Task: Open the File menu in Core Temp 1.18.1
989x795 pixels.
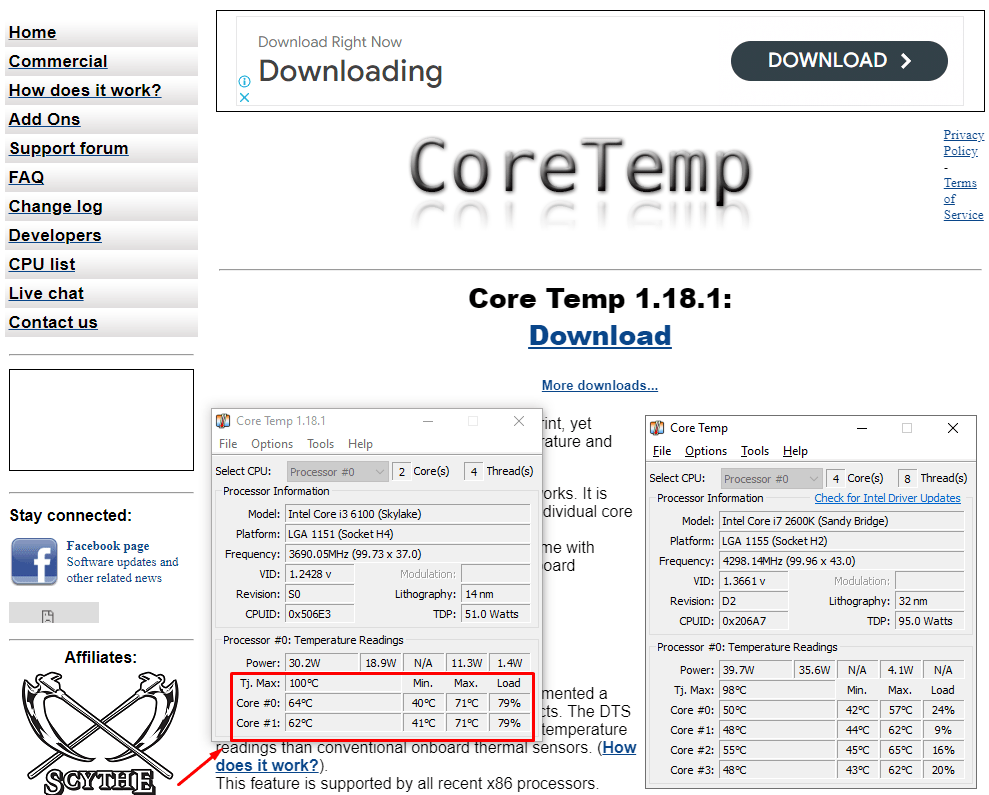Action: pos(227,443)
